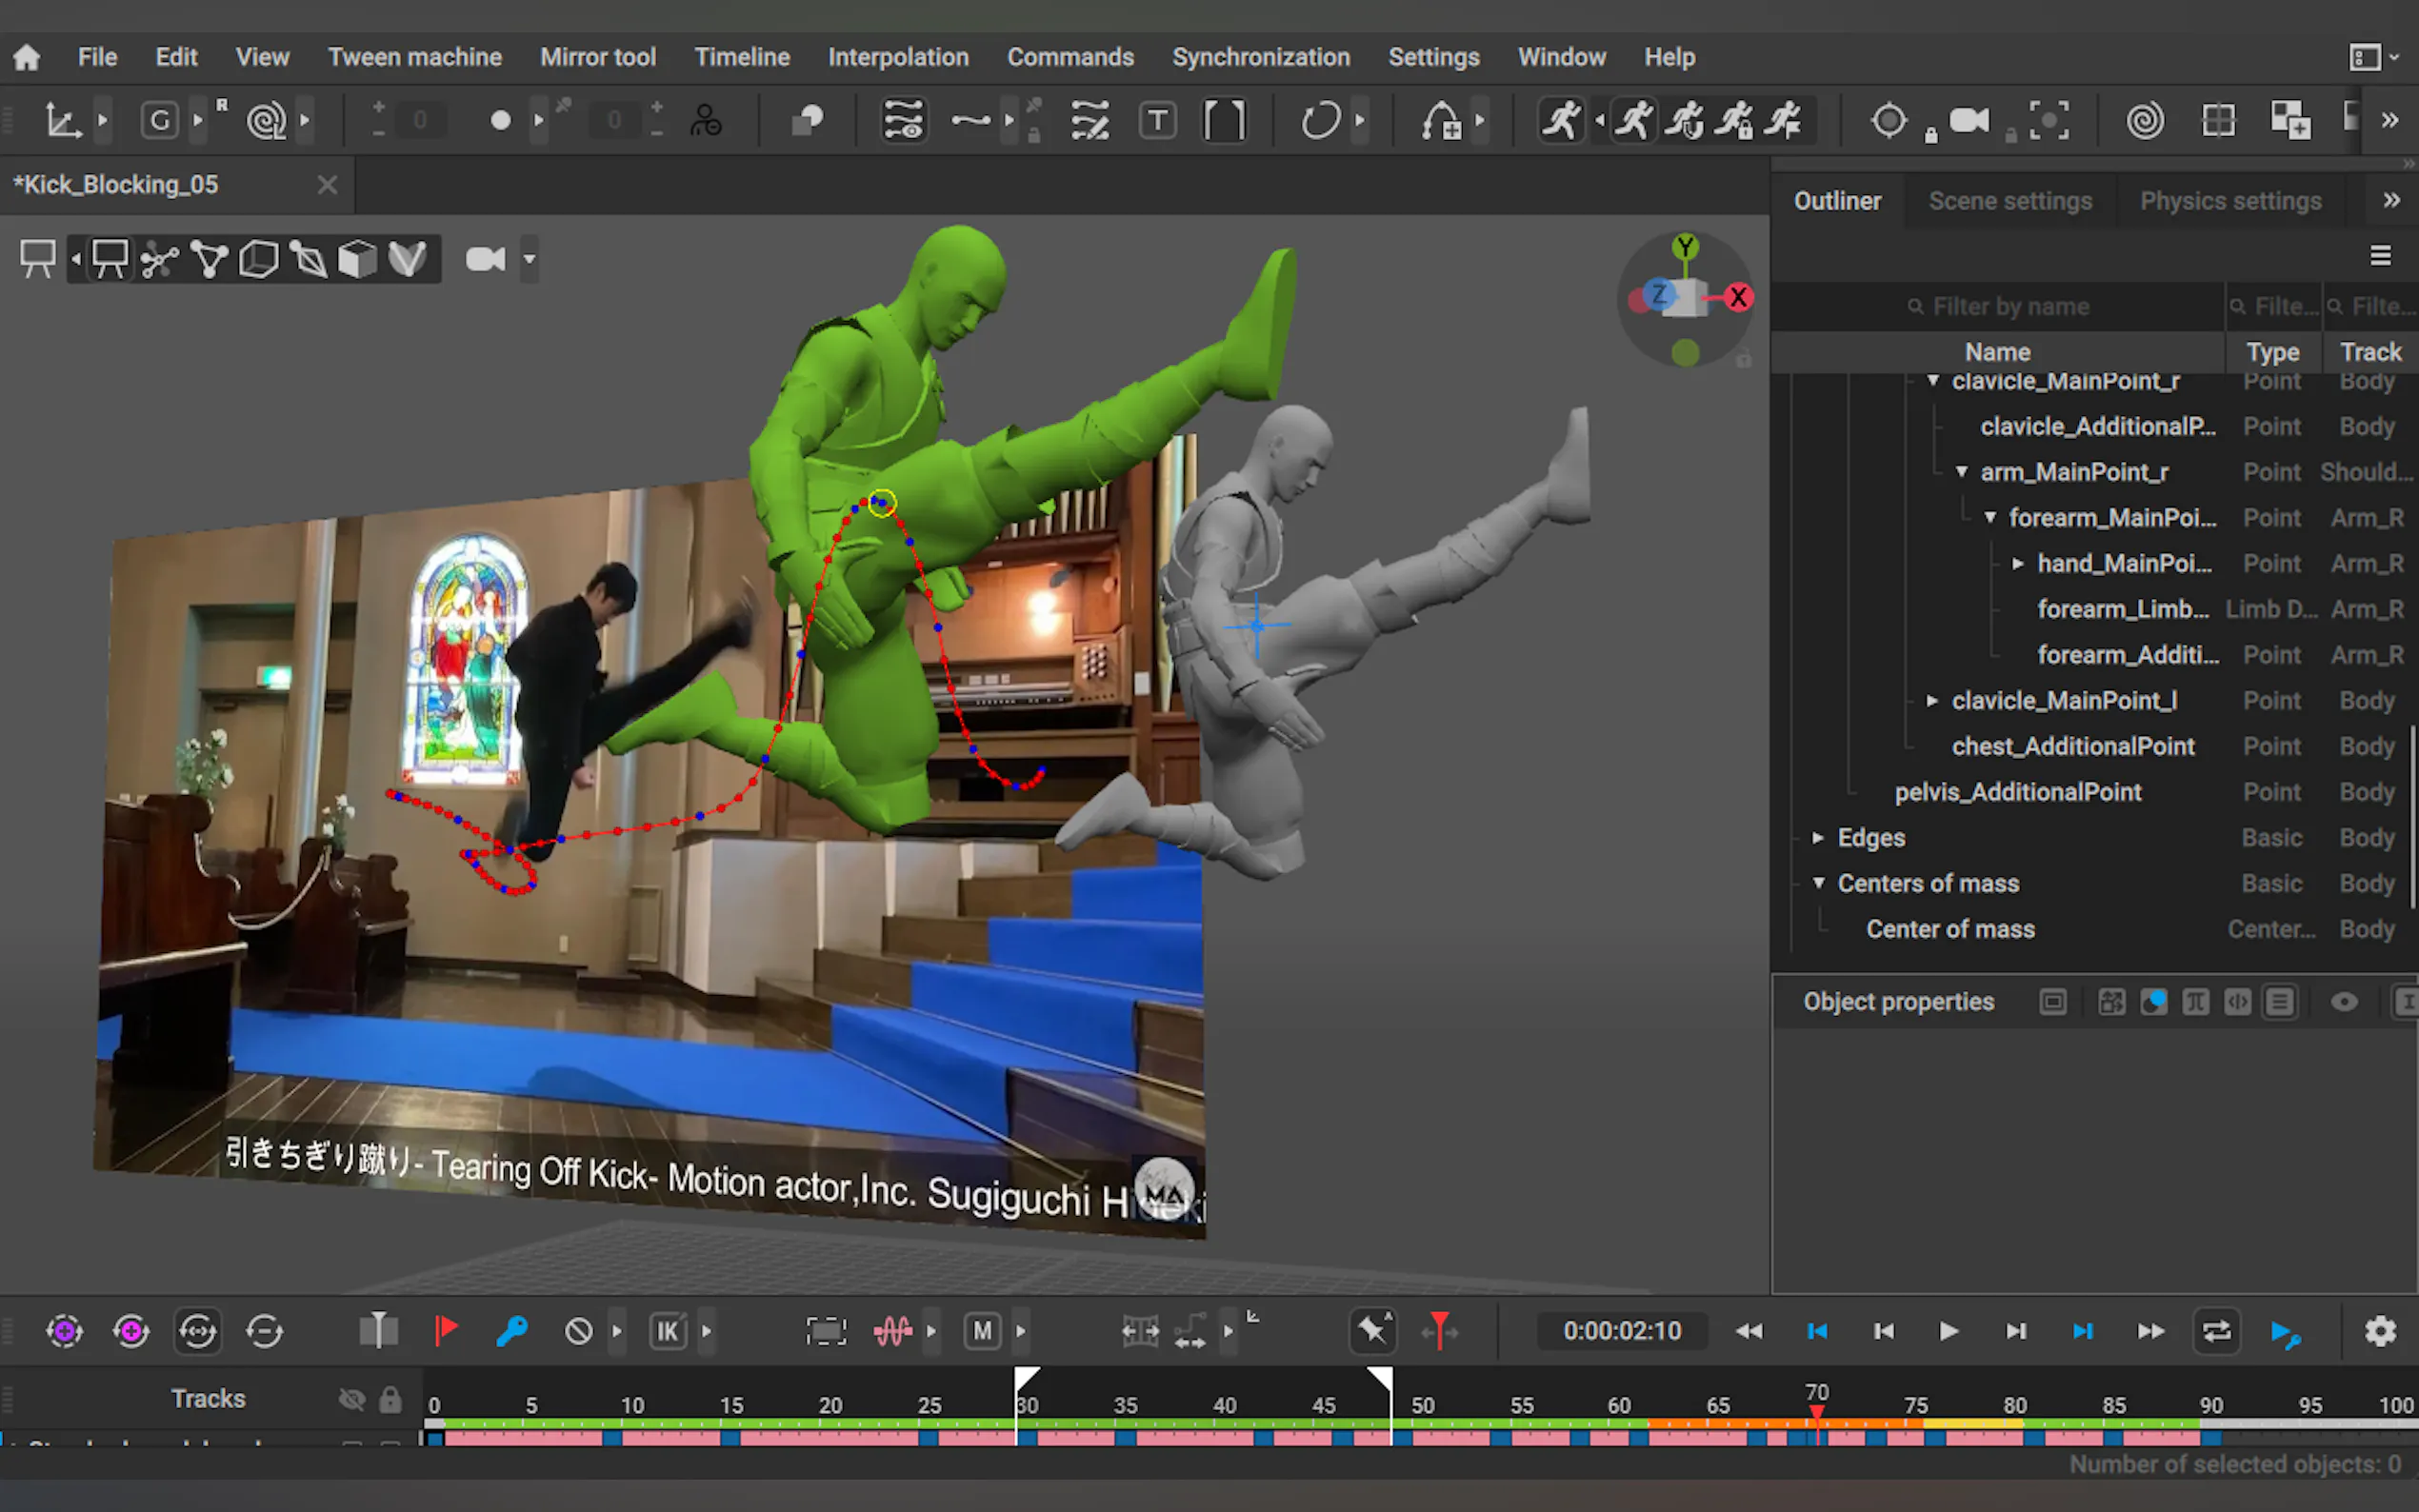The height and width of the screenshot is (1512, 2419).
Task: Expand the clavicle_MainPoint_l node
Action: tap(1932, 701)
